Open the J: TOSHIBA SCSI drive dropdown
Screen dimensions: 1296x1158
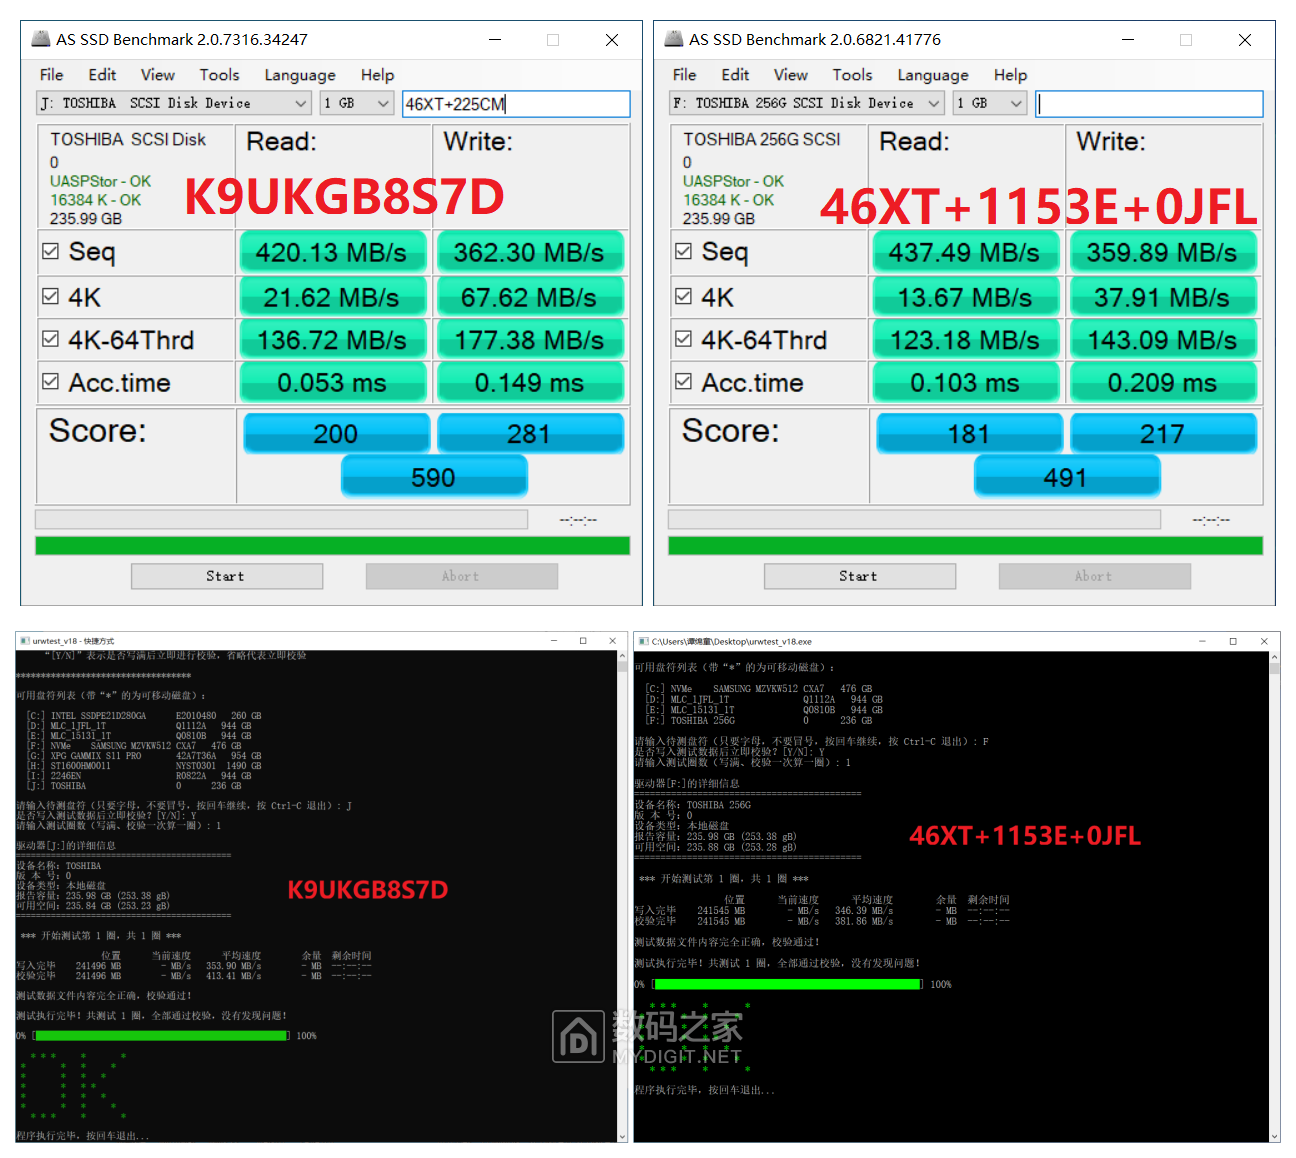(x=175, y=103)
